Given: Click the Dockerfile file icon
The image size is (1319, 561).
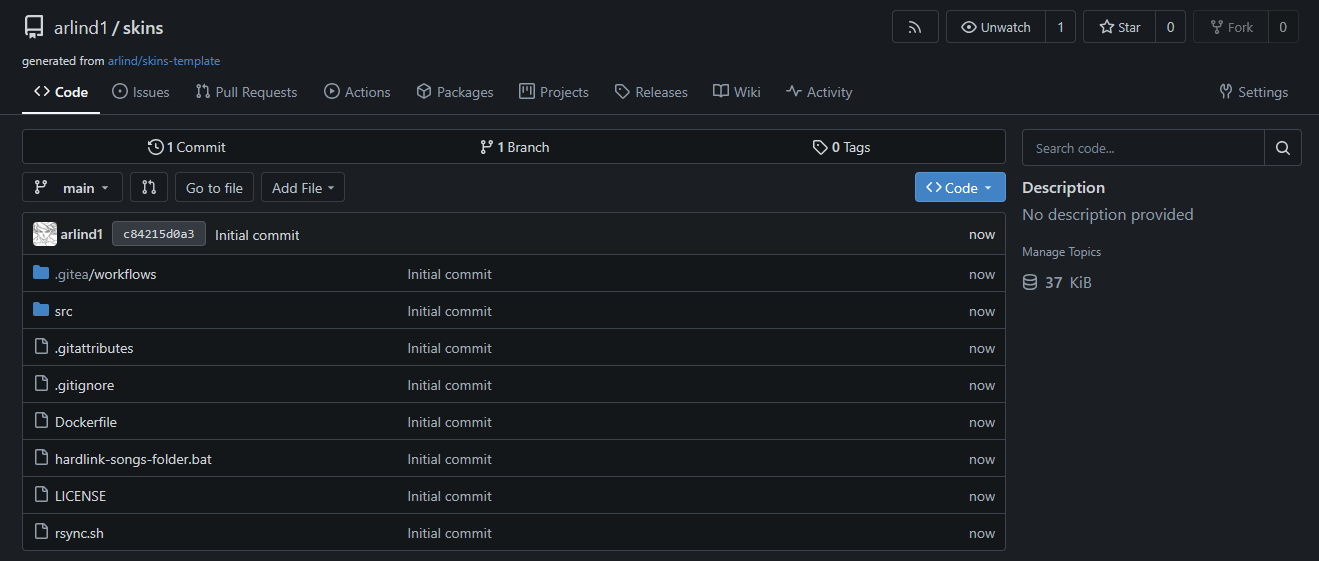Looking at the screenshot, I should [41, 421].
